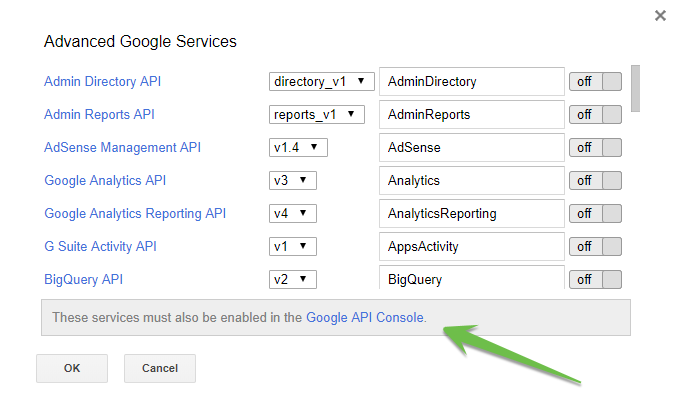The image size is (675, 403).
Task: Open the directory_v1 version dropdown
Action: 322,81
